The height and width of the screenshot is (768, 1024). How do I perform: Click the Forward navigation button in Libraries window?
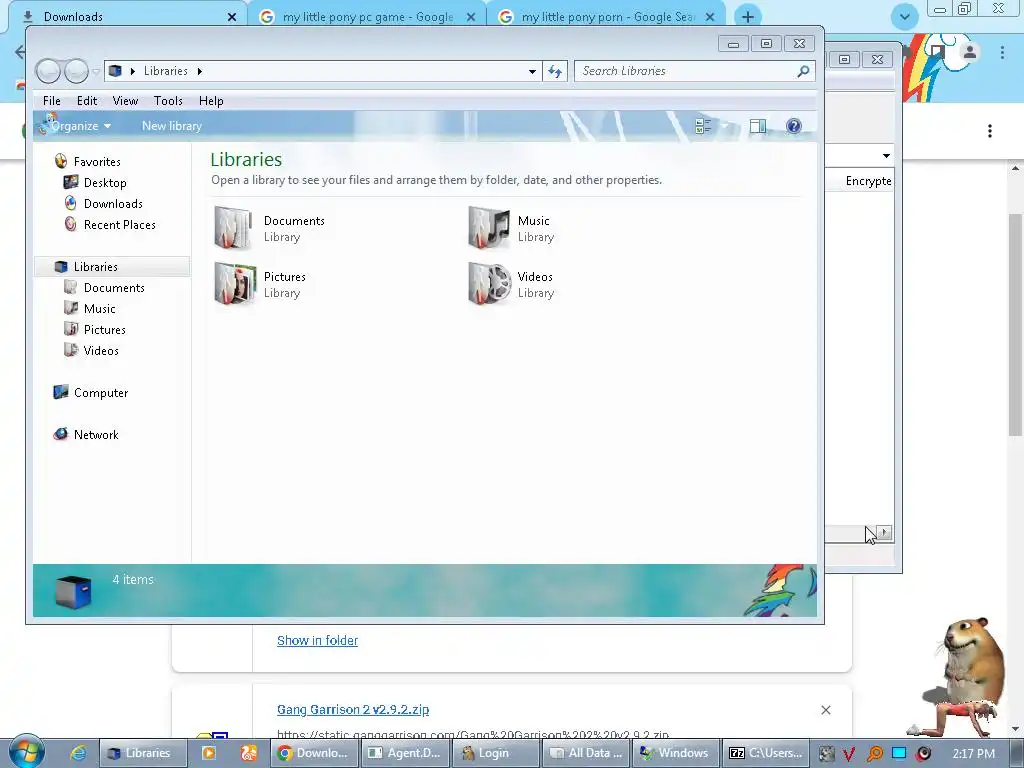pyautogui.click(x=76, y=71)
